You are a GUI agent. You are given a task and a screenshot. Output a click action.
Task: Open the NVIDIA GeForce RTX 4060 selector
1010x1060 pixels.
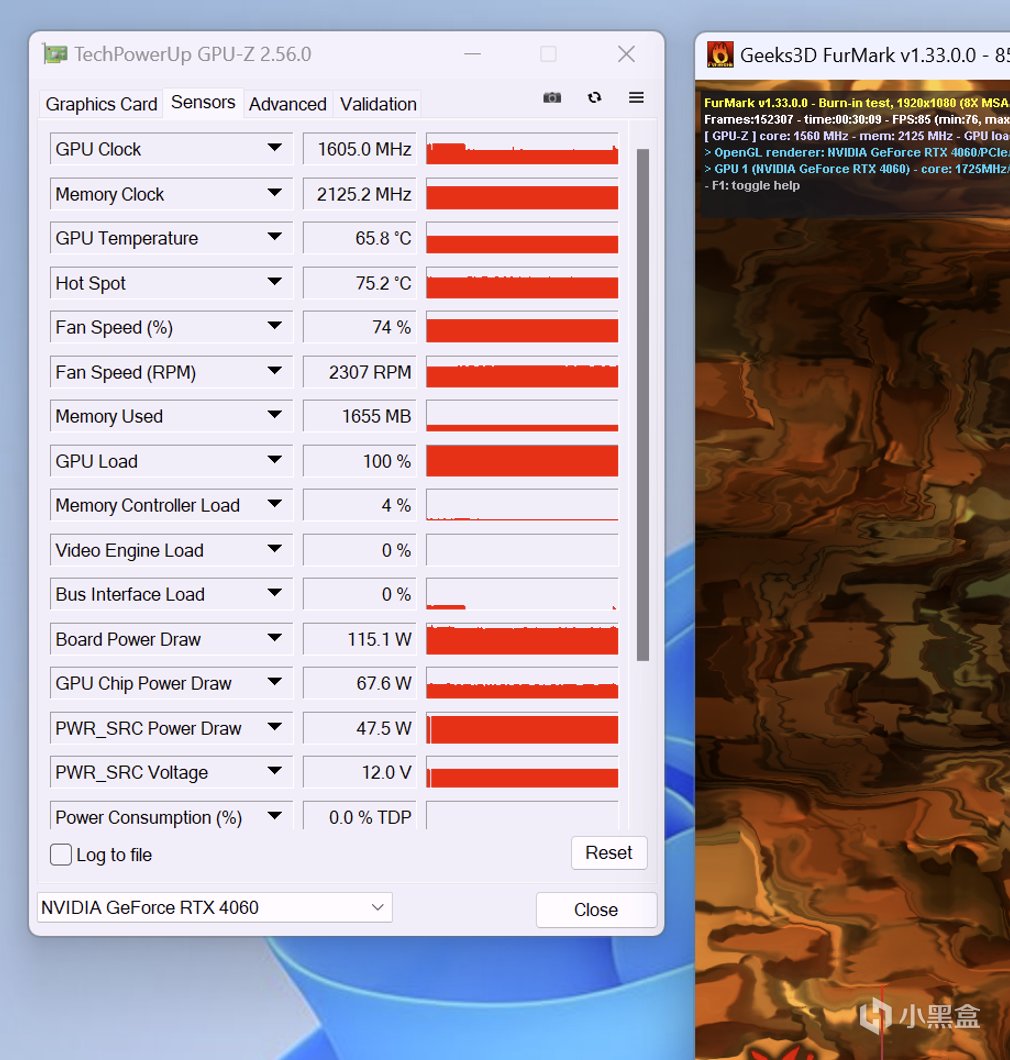point(214,907)
